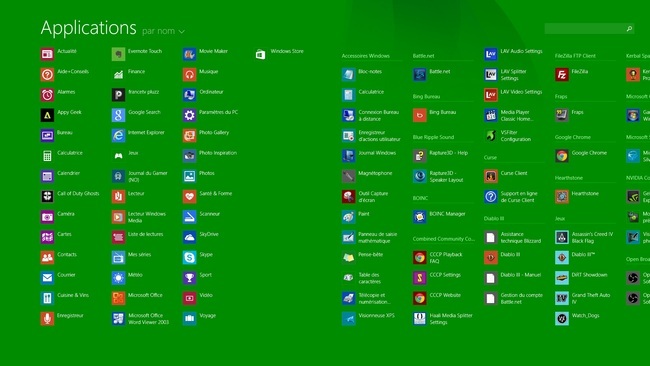Select the Accessoires Windows group header
650x366 pixels.
[x=366, y=56]
